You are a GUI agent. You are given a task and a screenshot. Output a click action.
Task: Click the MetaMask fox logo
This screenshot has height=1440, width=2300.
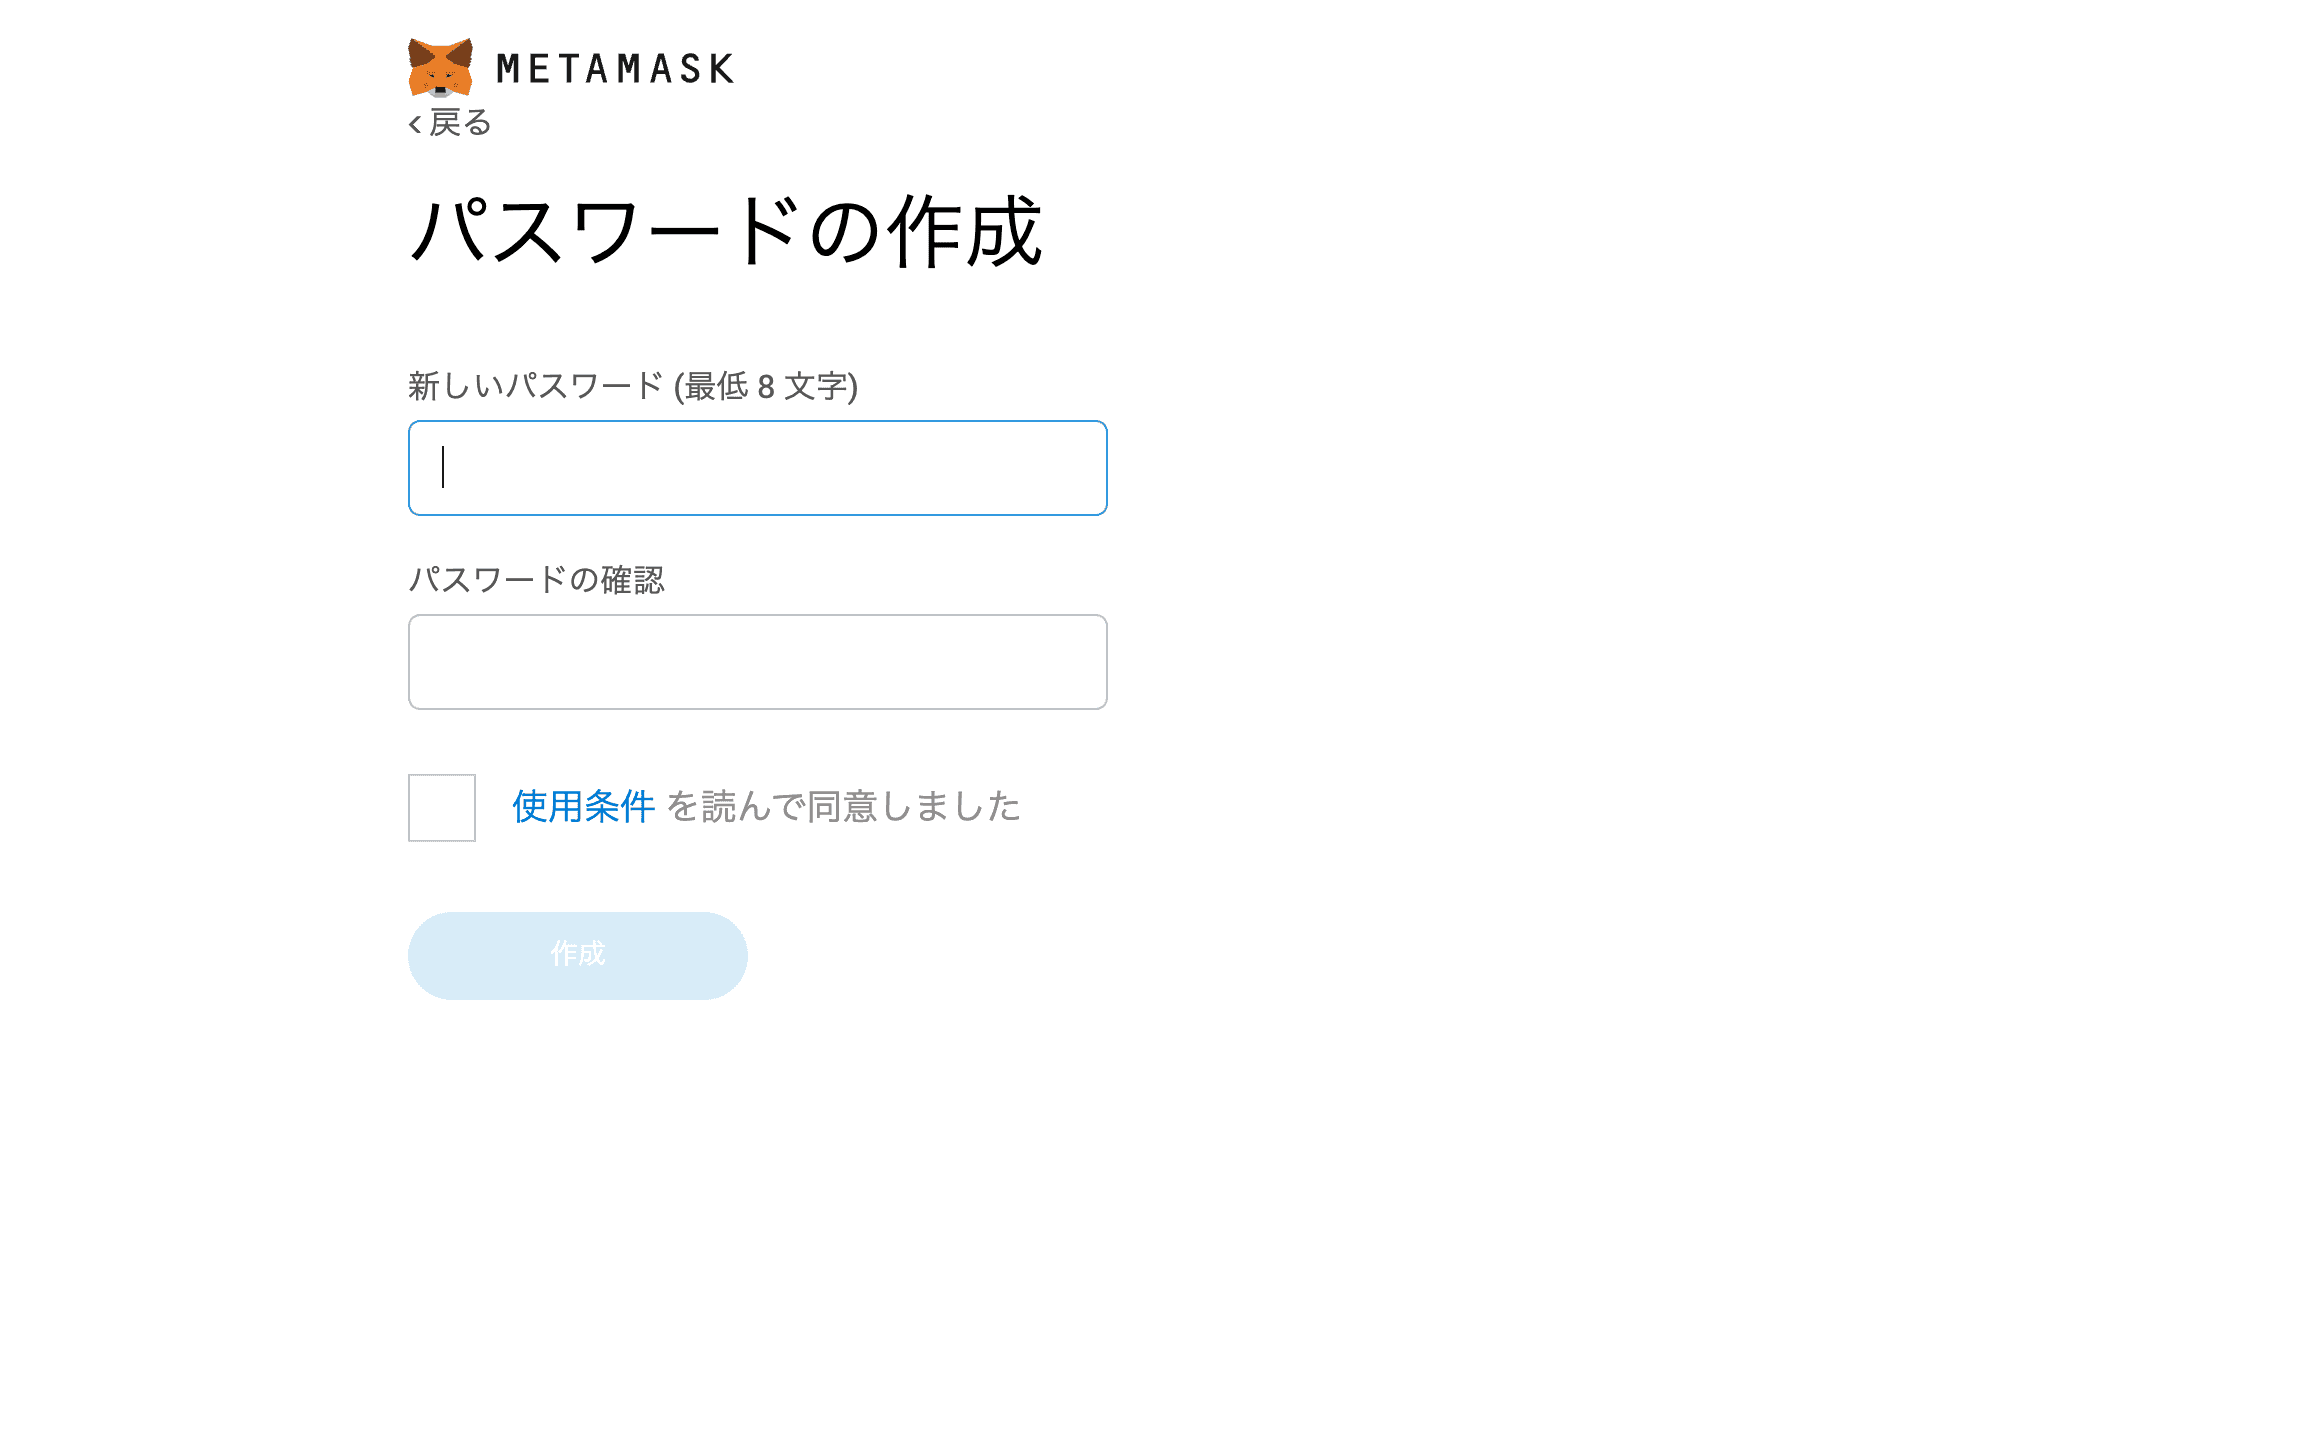point(440,67)
